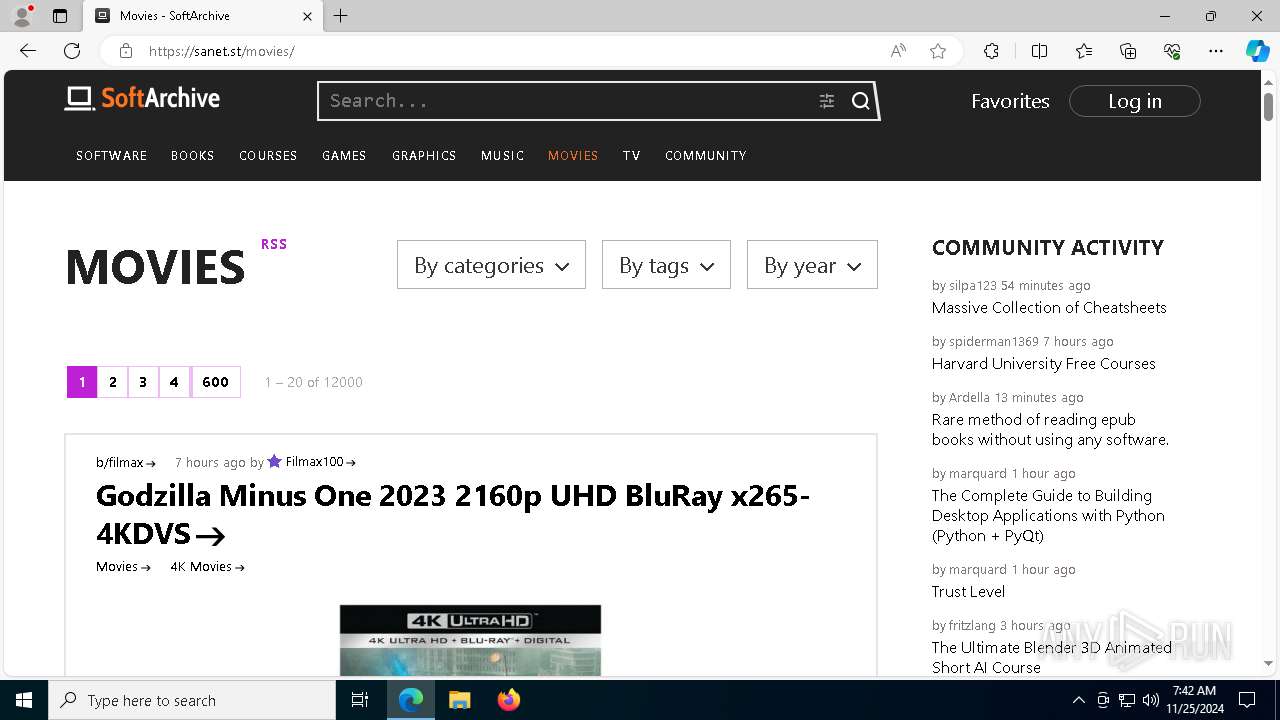The width and height of the screenshot is (1280, 720).
Task: Enable Read aloud icon
Action: (898, 51)
